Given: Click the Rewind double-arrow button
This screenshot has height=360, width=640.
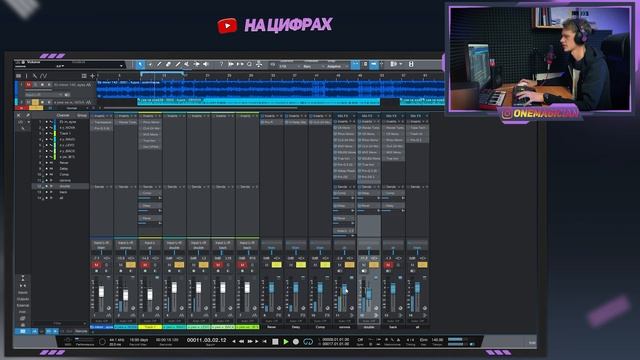Looking at the screenshot, I should [241, 341].
